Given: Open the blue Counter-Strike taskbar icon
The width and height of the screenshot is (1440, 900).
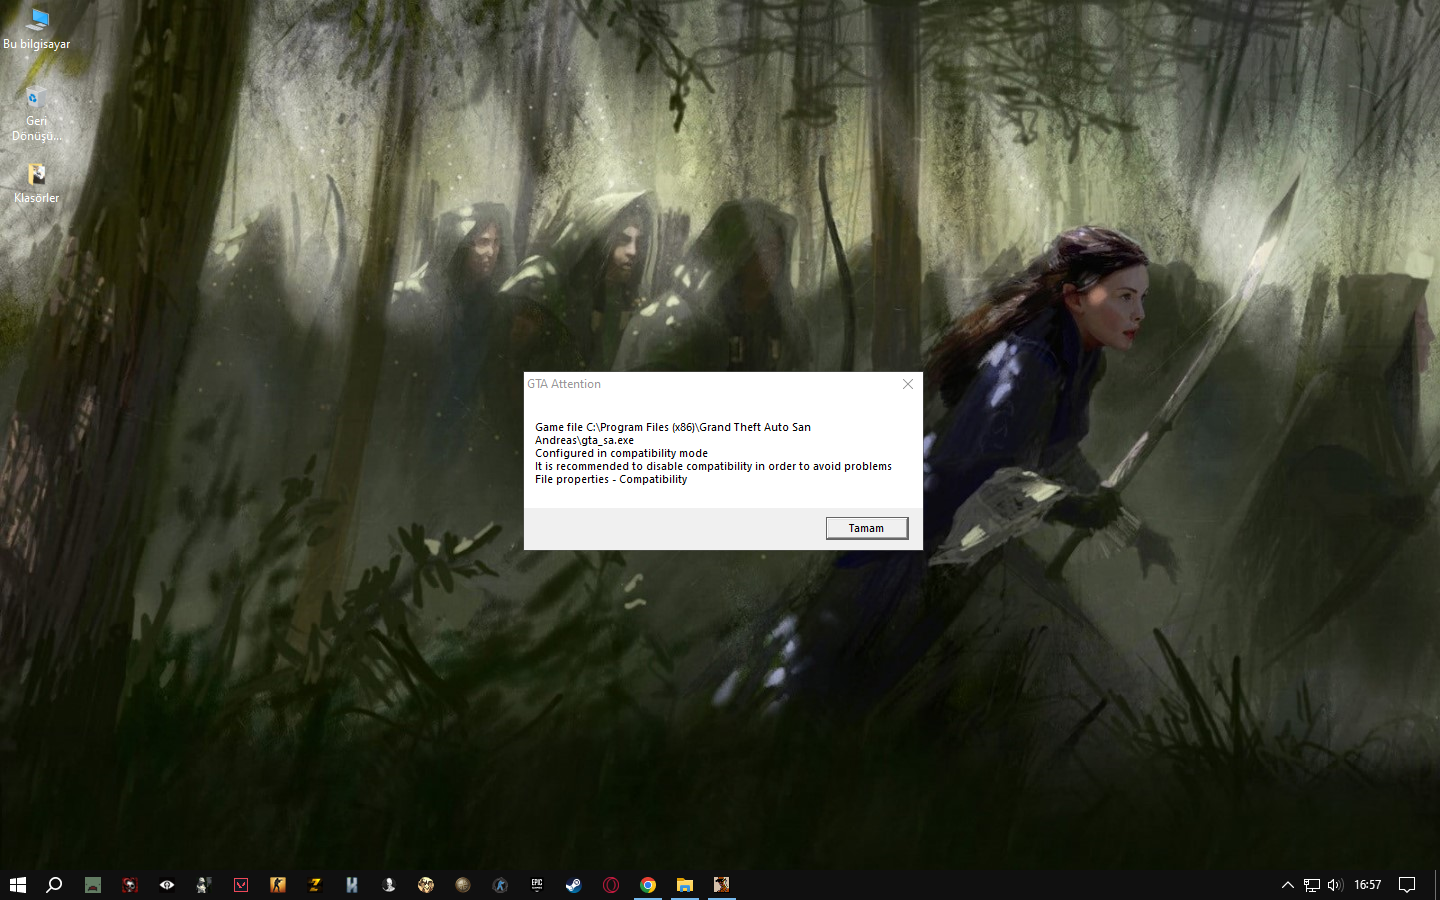Looking at the screenshot, I should click(x=500, y=885).
